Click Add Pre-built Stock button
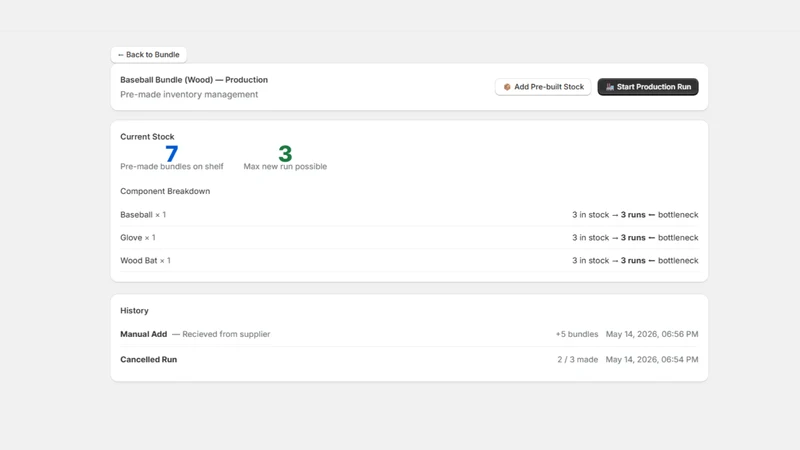This screenshot has width=800, height=450. pos(543,87)
